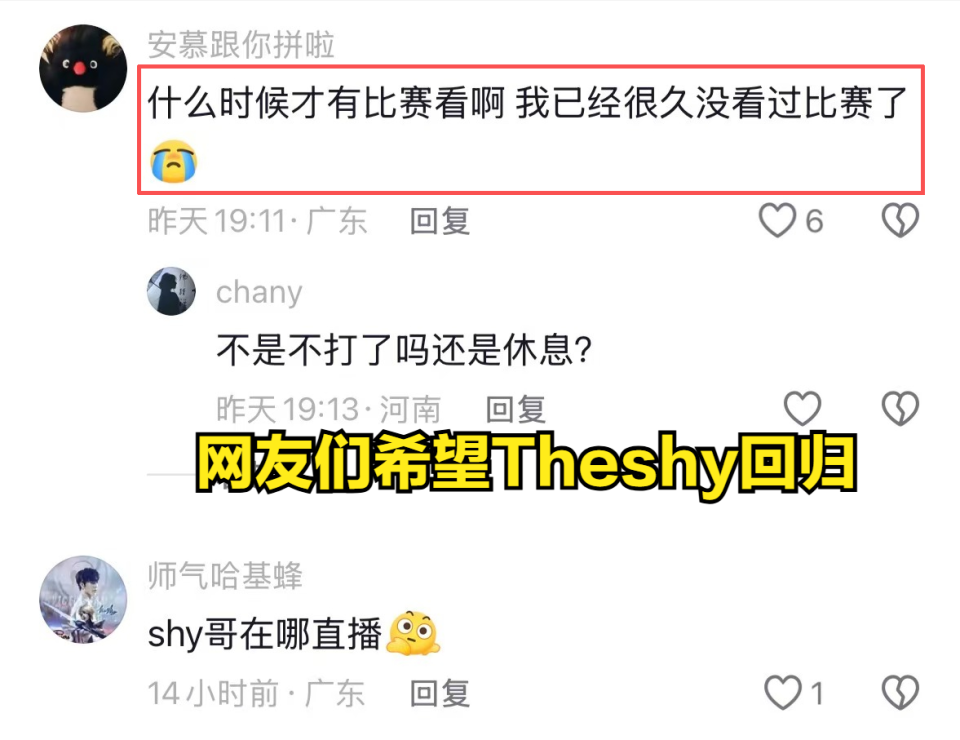Image resolution: width=960 pixels, height=740 pixels.
Task: Like the comment by 师气哈基蜂
Action: (783, 692)
